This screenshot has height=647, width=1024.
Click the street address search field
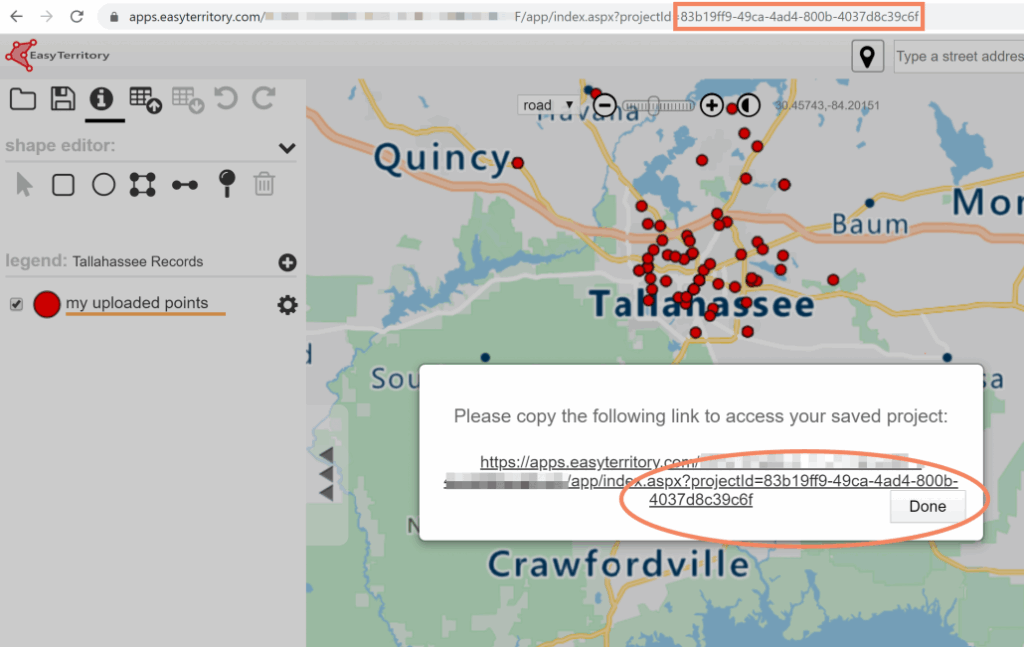[958, 56]
